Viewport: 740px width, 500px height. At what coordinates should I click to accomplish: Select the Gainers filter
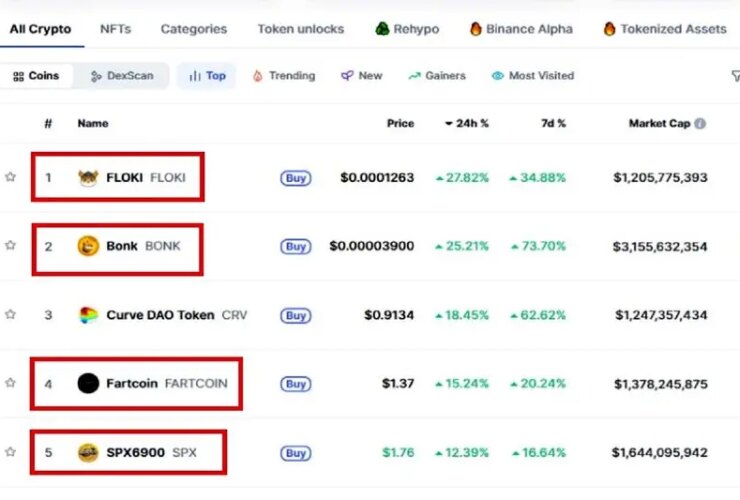pos(437,76)
